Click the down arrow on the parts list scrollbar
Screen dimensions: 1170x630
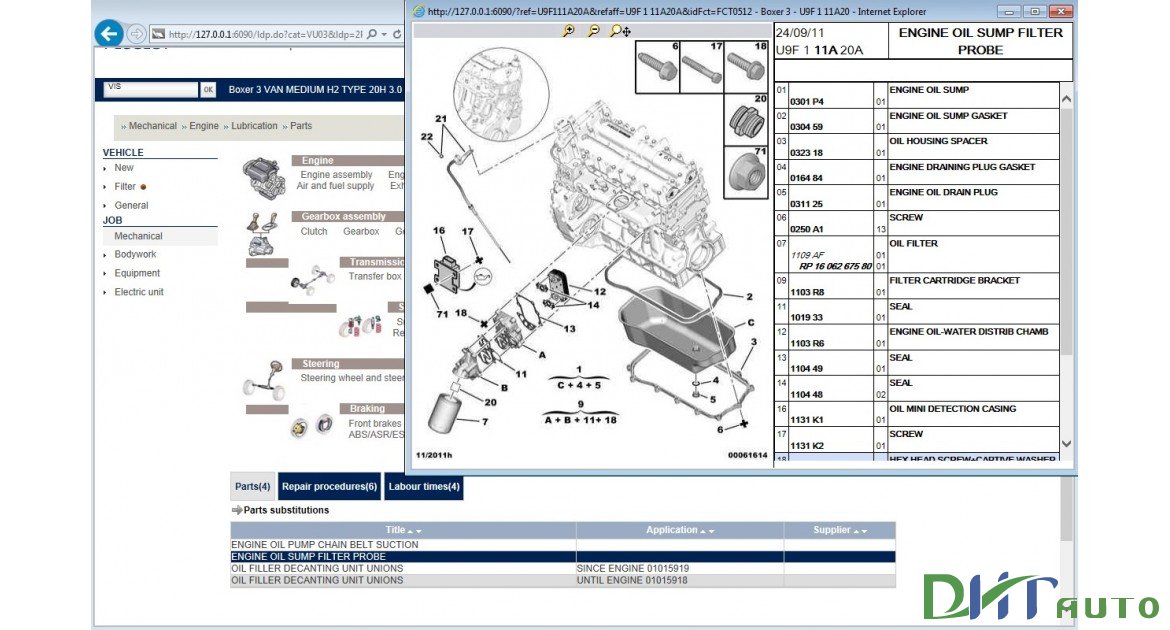pyautogui.click(x=1066, y=441)
